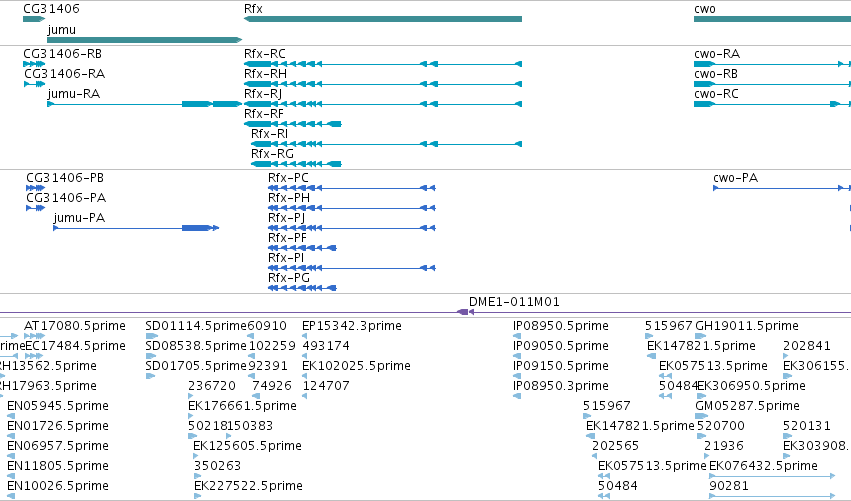
Task: Select transcript Rfx-RF
Action: [x=264, y=114]
